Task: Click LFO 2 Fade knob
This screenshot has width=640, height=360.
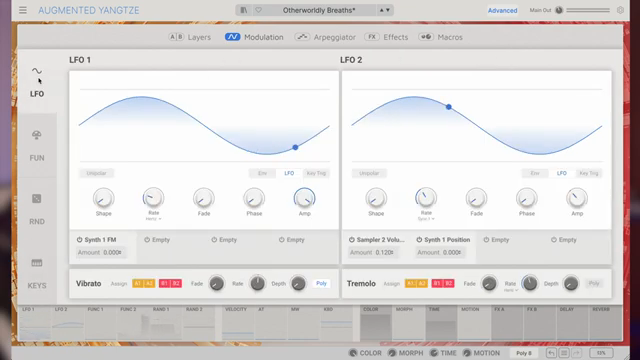Action: coord(476,198)
